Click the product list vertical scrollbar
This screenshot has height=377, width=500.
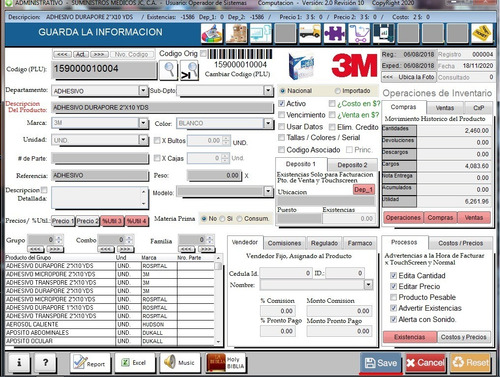[218, 300]
